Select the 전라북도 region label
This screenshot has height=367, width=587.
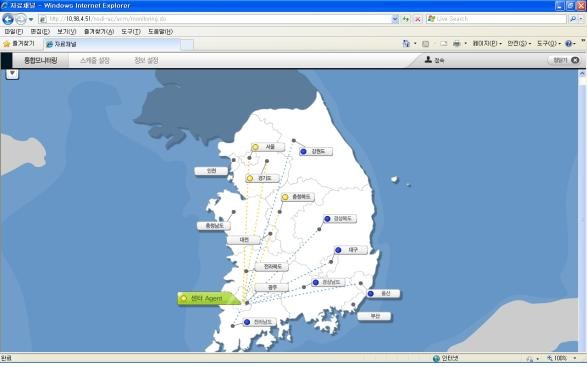(272, 267)
